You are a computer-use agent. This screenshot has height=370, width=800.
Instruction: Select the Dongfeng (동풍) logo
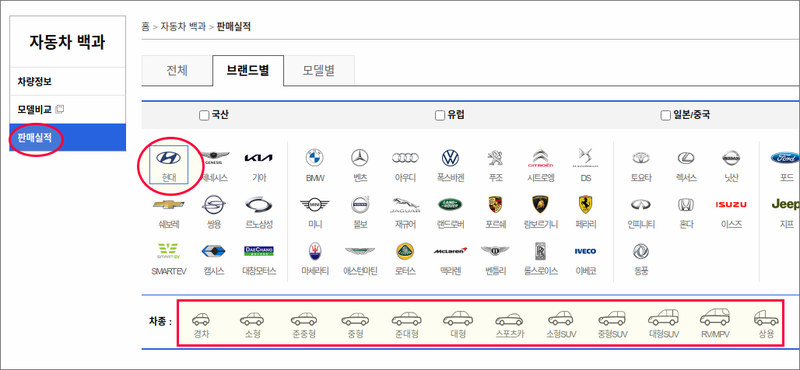tap(641, 251)
